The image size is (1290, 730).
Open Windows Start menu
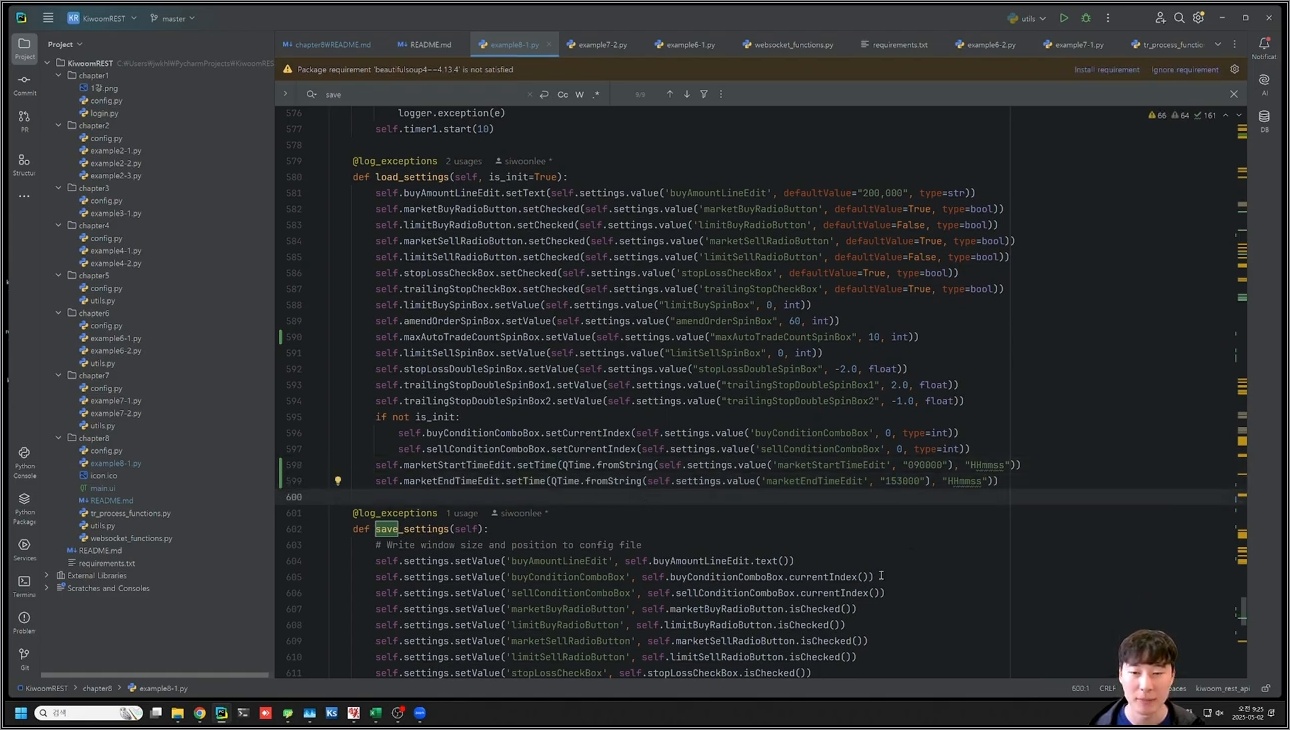(20, 713)
